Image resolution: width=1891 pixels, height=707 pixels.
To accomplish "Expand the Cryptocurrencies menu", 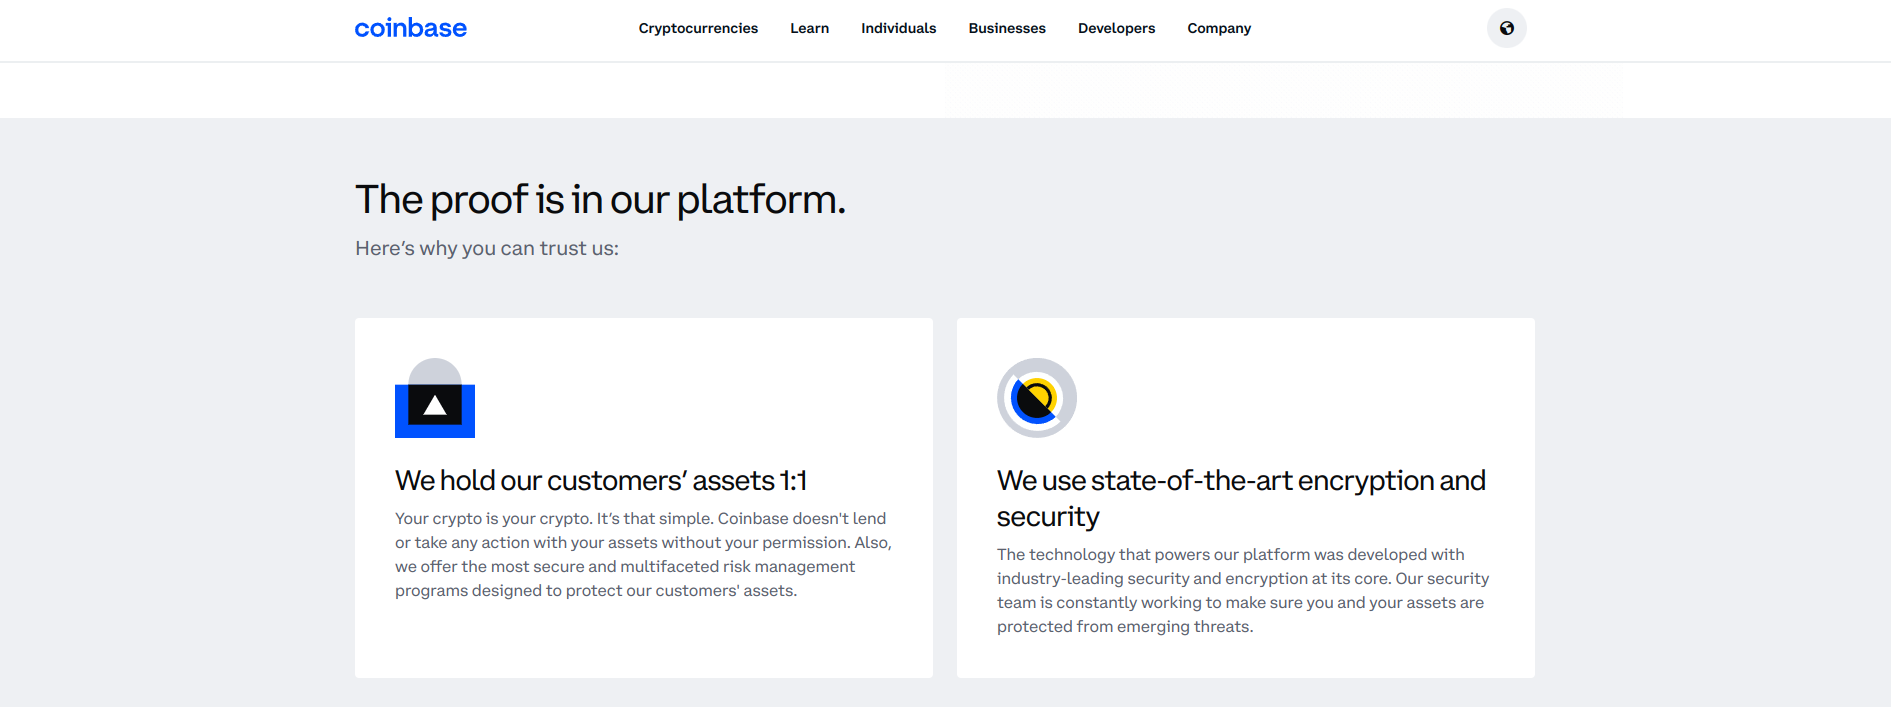I will [698, 28].
